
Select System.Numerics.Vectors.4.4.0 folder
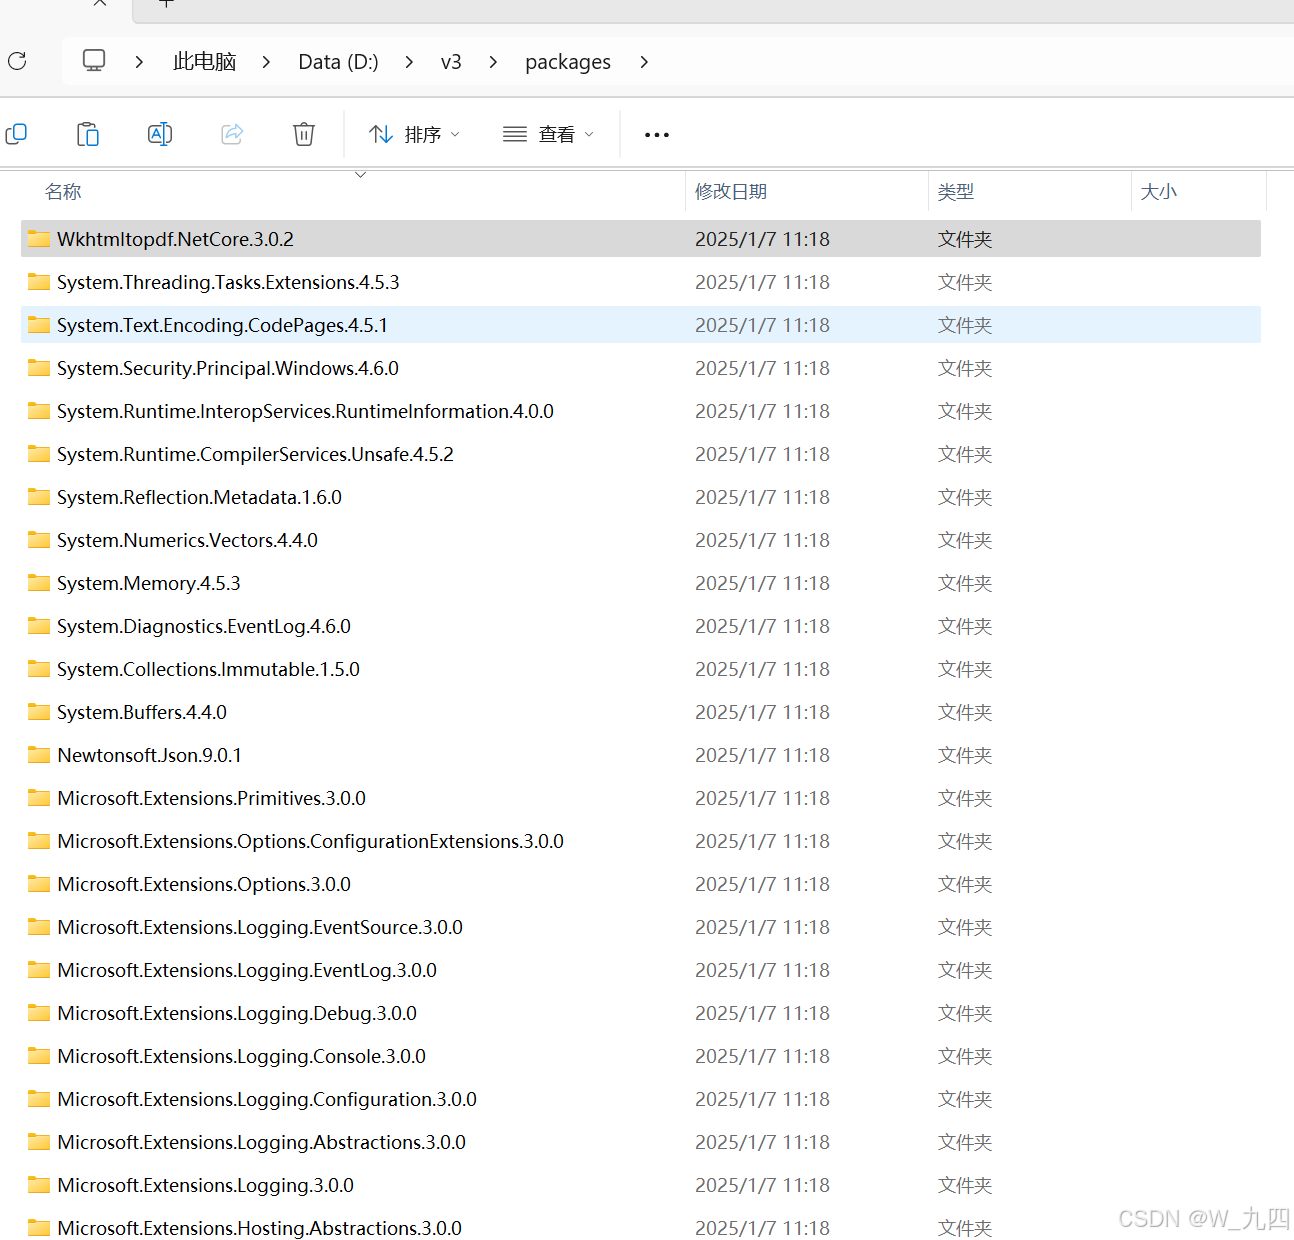tap(640, 540)
